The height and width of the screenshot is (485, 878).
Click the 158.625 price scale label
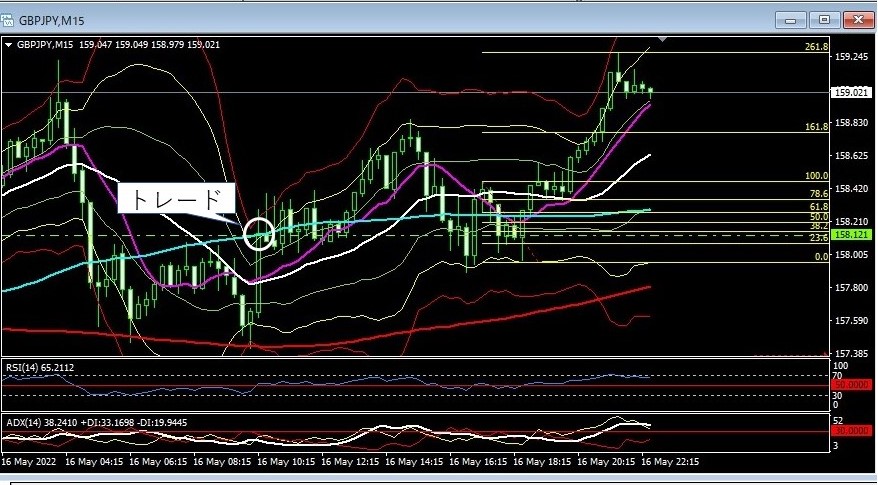(x=852, y=156)
